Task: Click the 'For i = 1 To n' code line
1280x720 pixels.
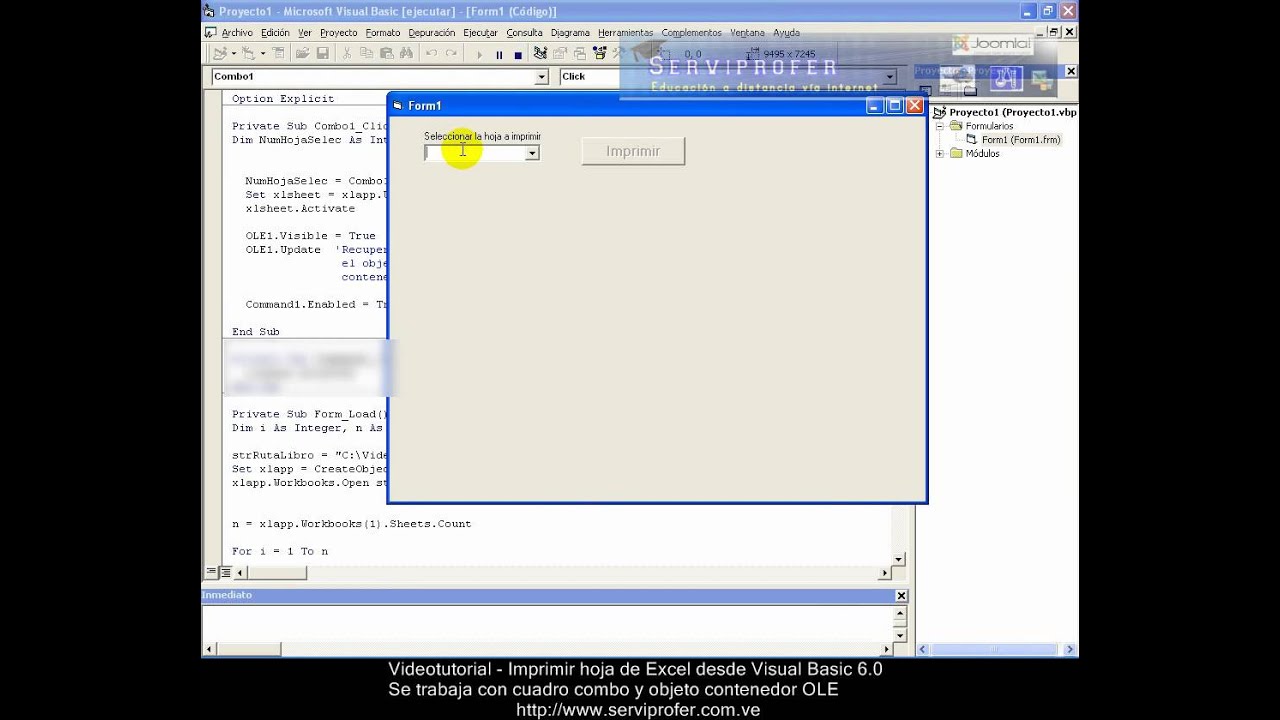Action: point(280,551)
